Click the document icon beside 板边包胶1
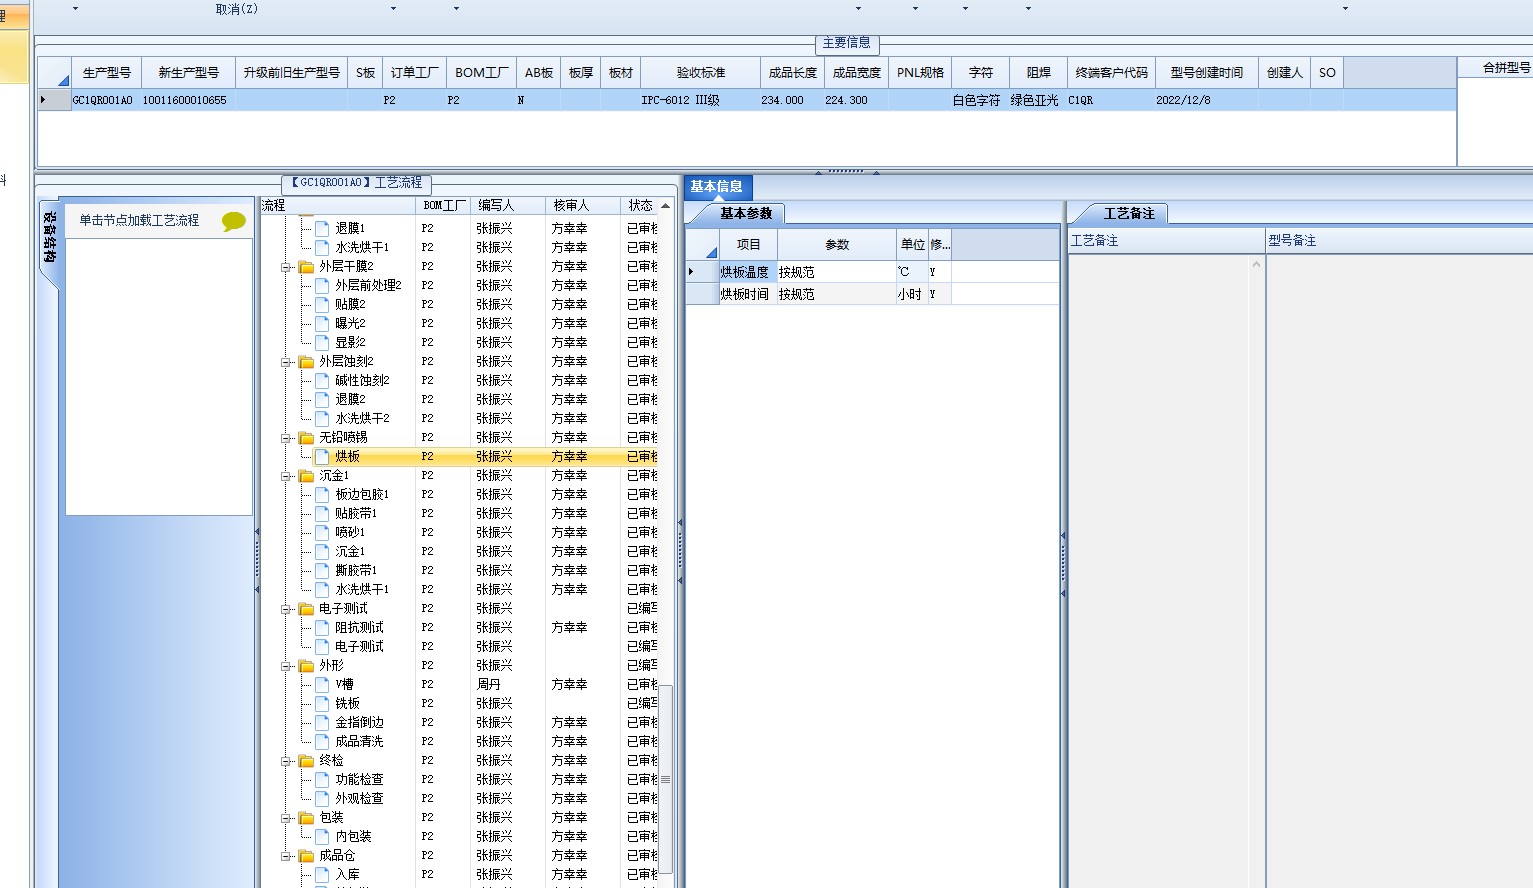1533x888 pixels. pyautogui.click(x=322, y=494)
